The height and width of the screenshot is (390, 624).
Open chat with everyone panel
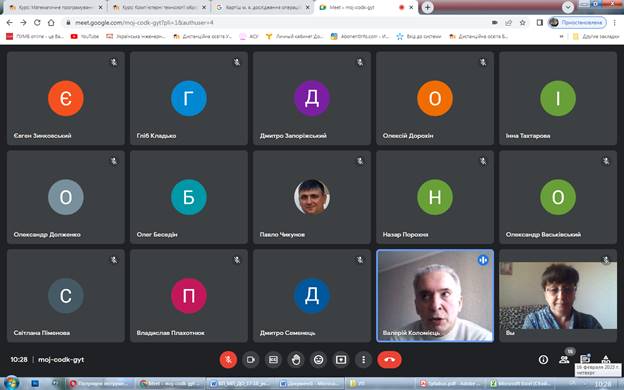(585, 359)
